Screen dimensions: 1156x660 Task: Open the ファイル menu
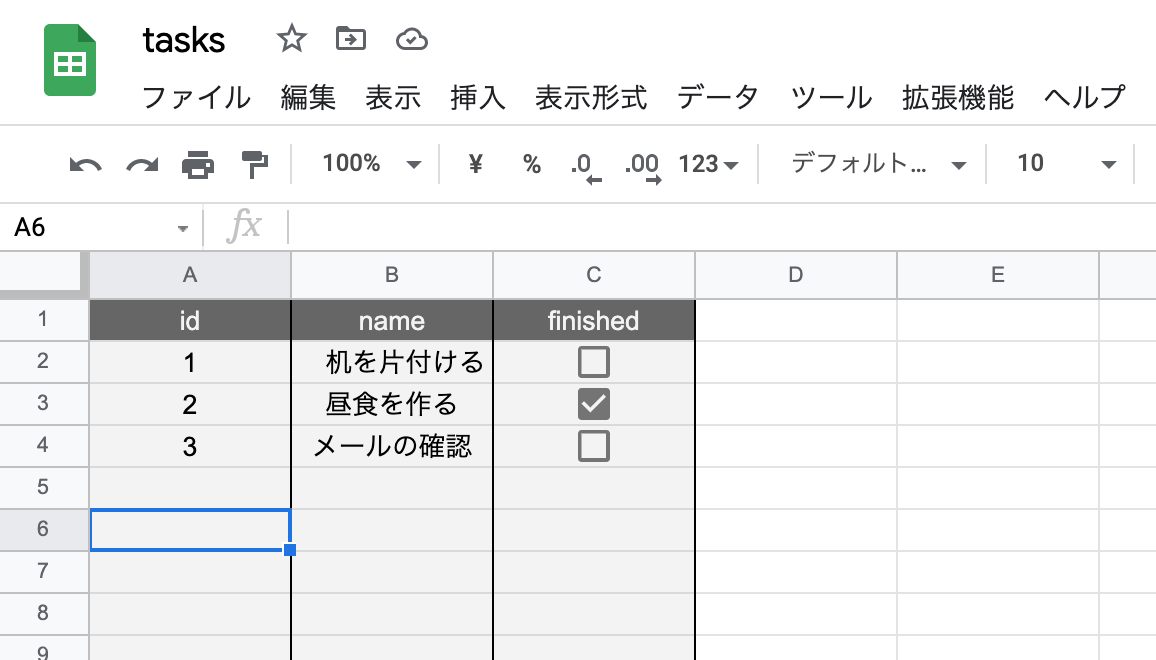tap(196, 98)
